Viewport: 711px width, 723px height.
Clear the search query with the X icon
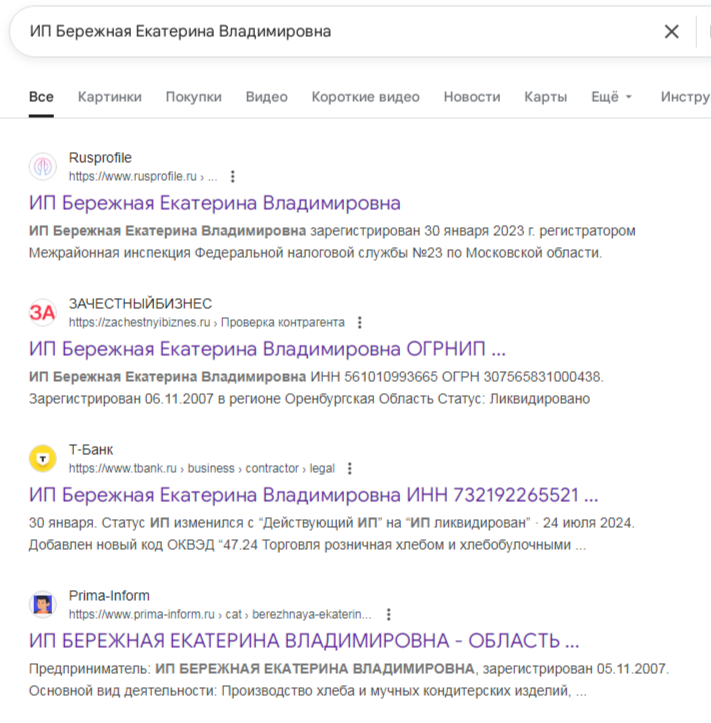(x=672, y=31)
